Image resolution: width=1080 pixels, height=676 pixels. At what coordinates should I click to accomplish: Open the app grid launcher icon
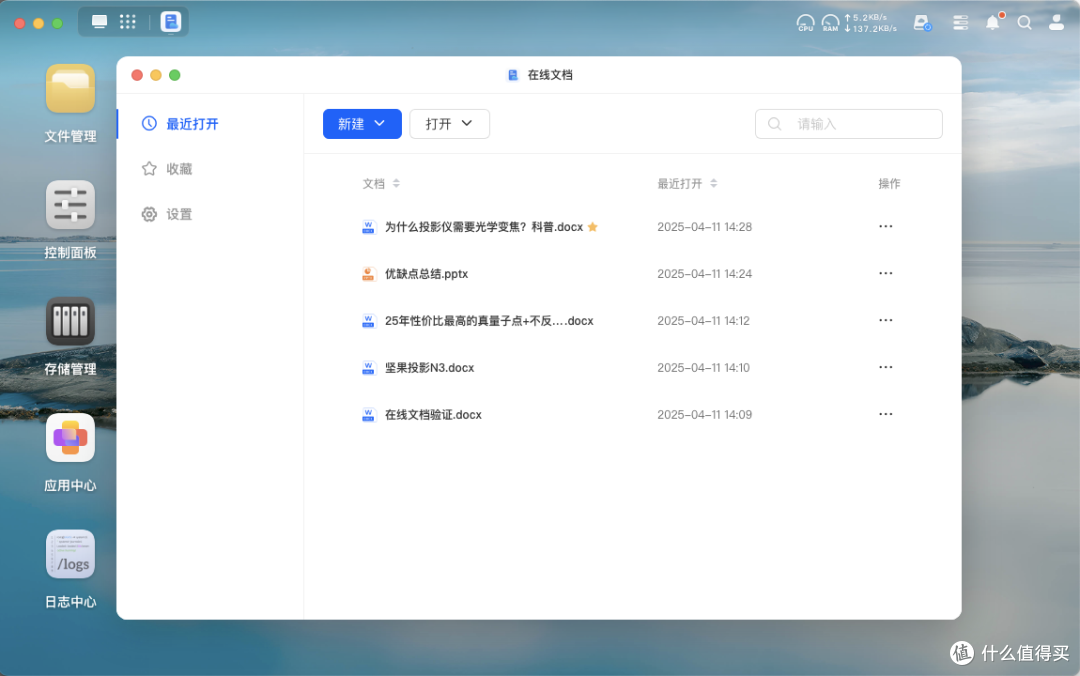click(x=127, y=22)
